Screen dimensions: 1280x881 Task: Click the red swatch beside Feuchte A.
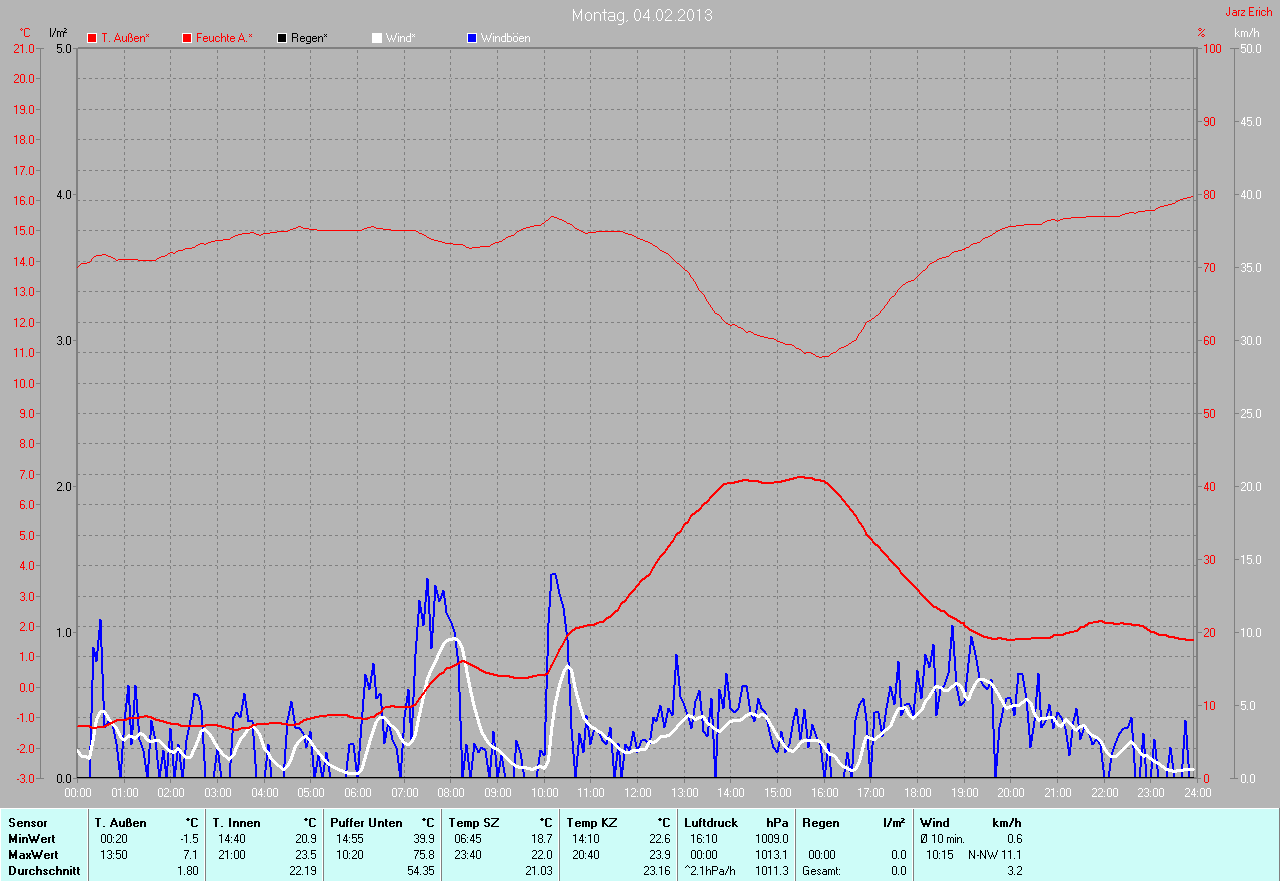click(187, 38)
